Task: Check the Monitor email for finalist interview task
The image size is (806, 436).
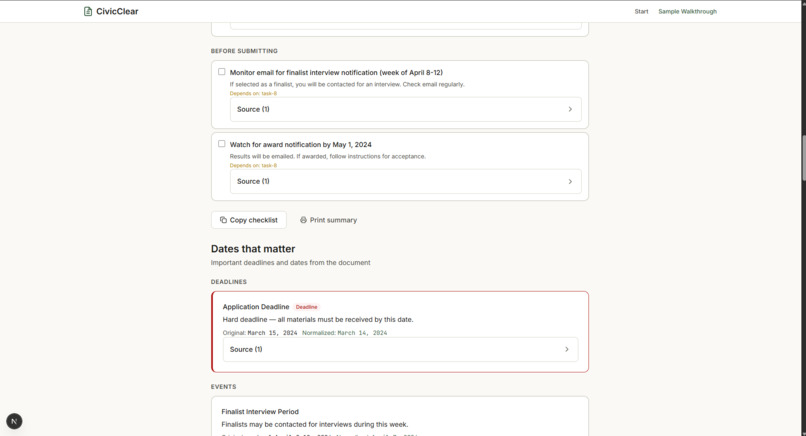Action: [x=222, y=72]
